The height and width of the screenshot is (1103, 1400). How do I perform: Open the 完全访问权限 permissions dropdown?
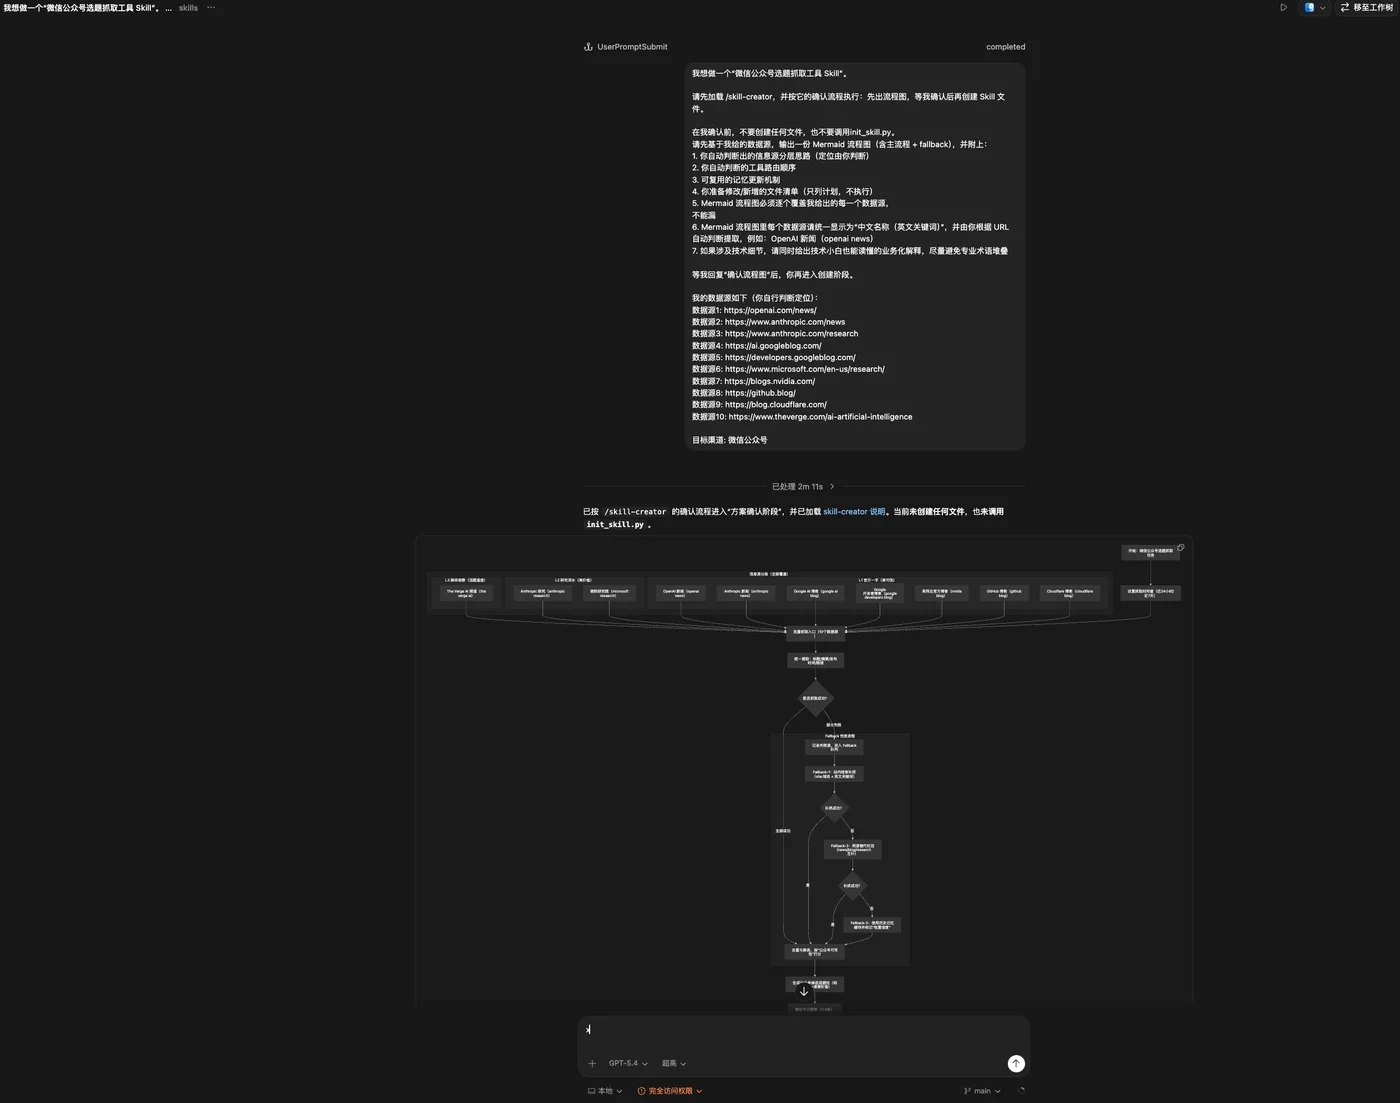670,1091
